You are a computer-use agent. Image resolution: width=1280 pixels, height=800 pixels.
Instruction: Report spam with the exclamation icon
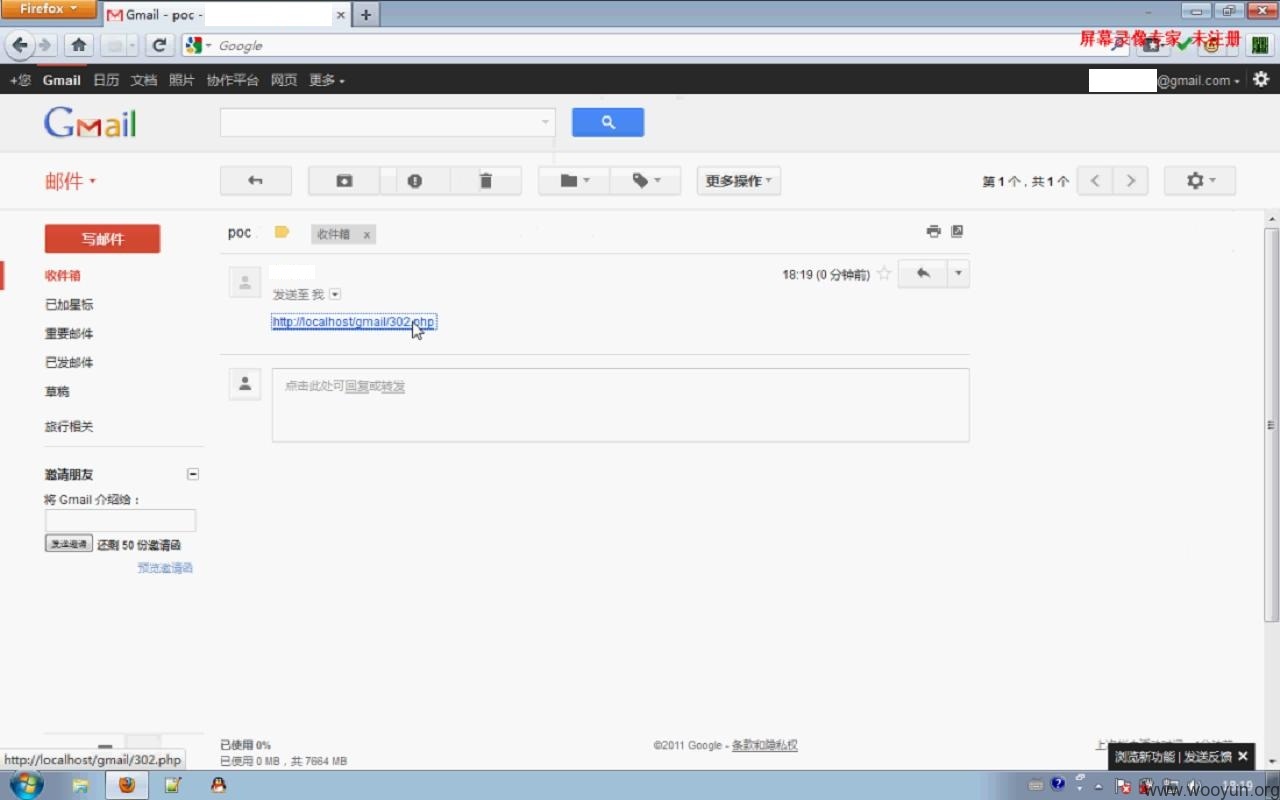(x=415, y=180)
